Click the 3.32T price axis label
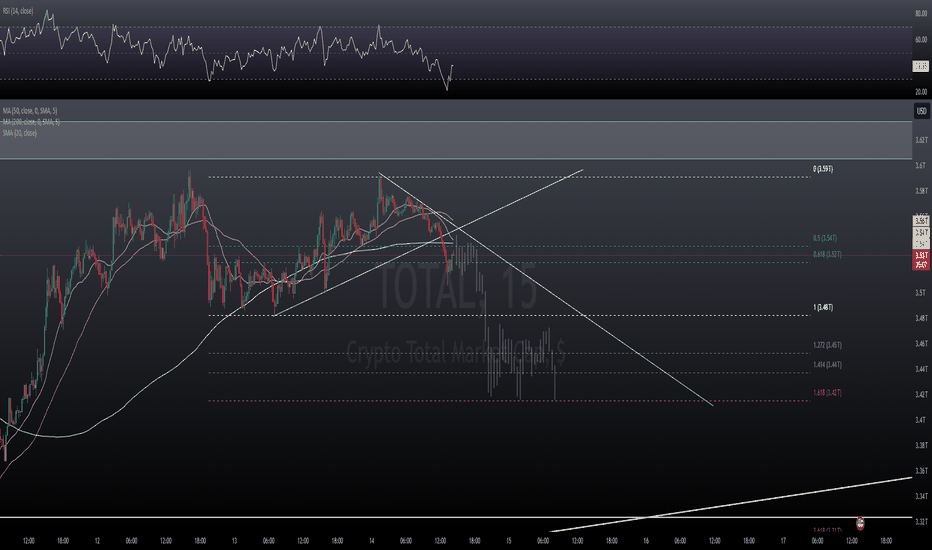The height and width of the screenshot is (550, 932). pos(921,522)
